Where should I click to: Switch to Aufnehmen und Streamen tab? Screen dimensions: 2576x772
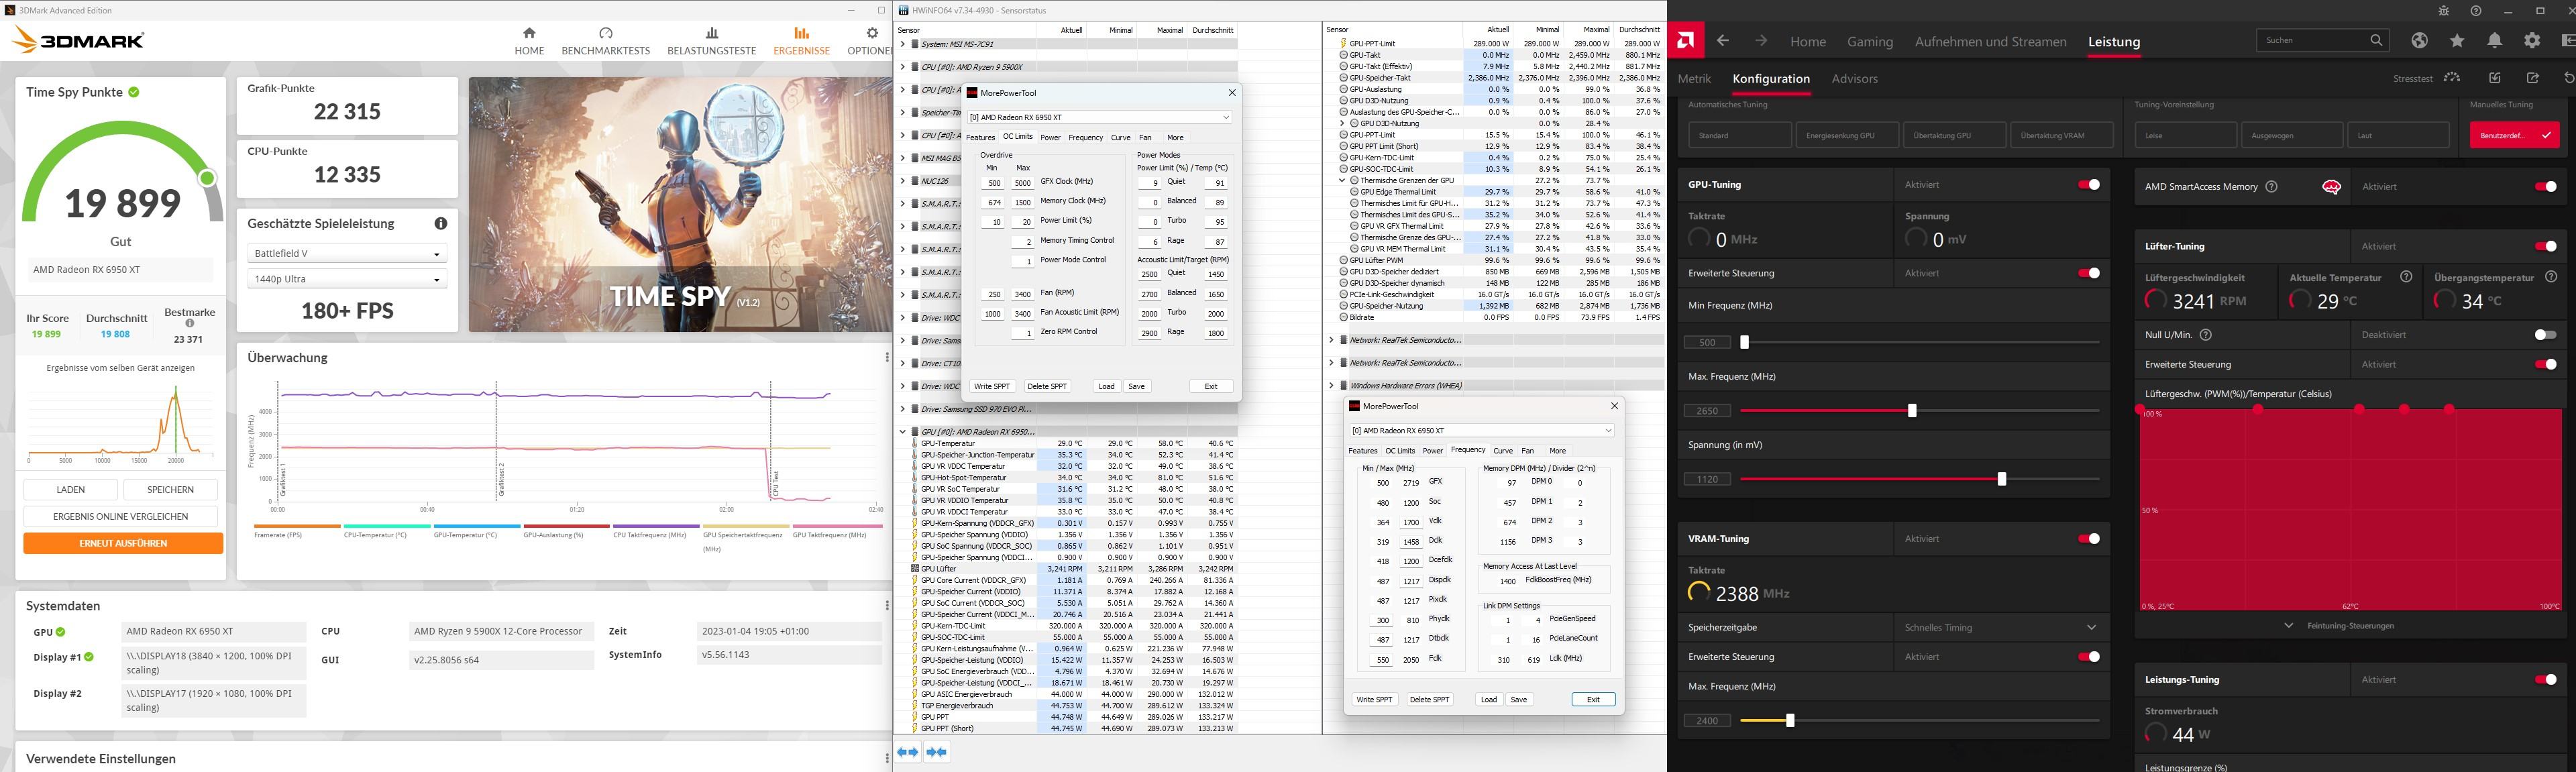click(1990, 42)
